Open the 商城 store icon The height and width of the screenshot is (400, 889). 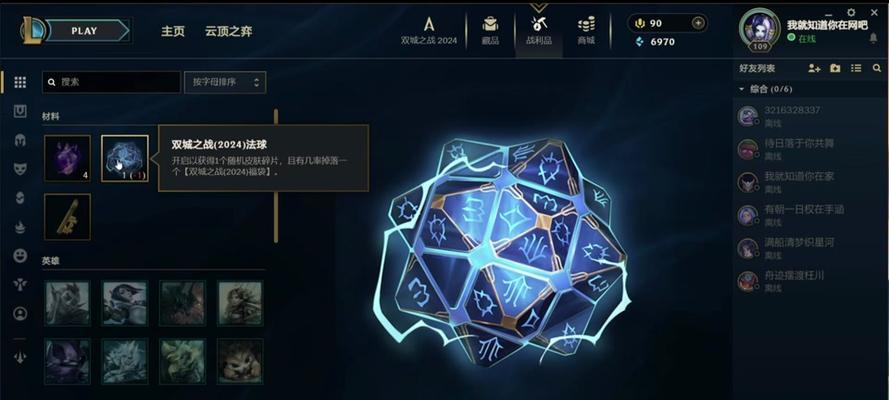pos(586,31)
